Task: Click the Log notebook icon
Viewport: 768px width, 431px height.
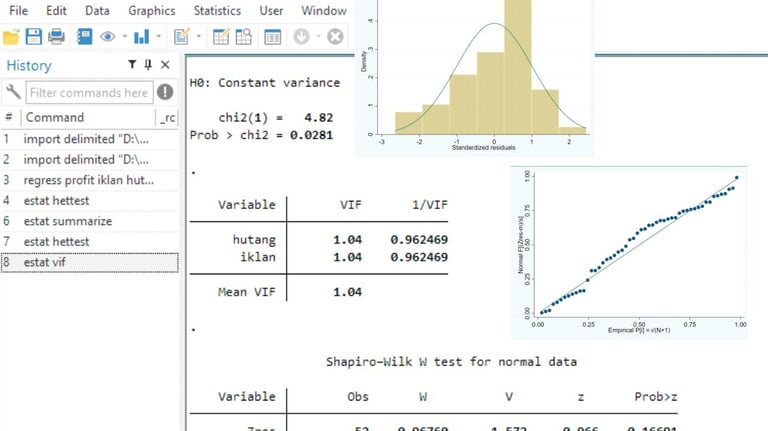Action: coord(84,37)
